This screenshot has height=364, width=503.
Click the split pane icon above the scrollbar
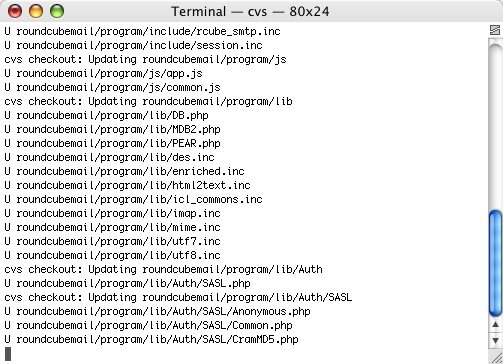495,30
